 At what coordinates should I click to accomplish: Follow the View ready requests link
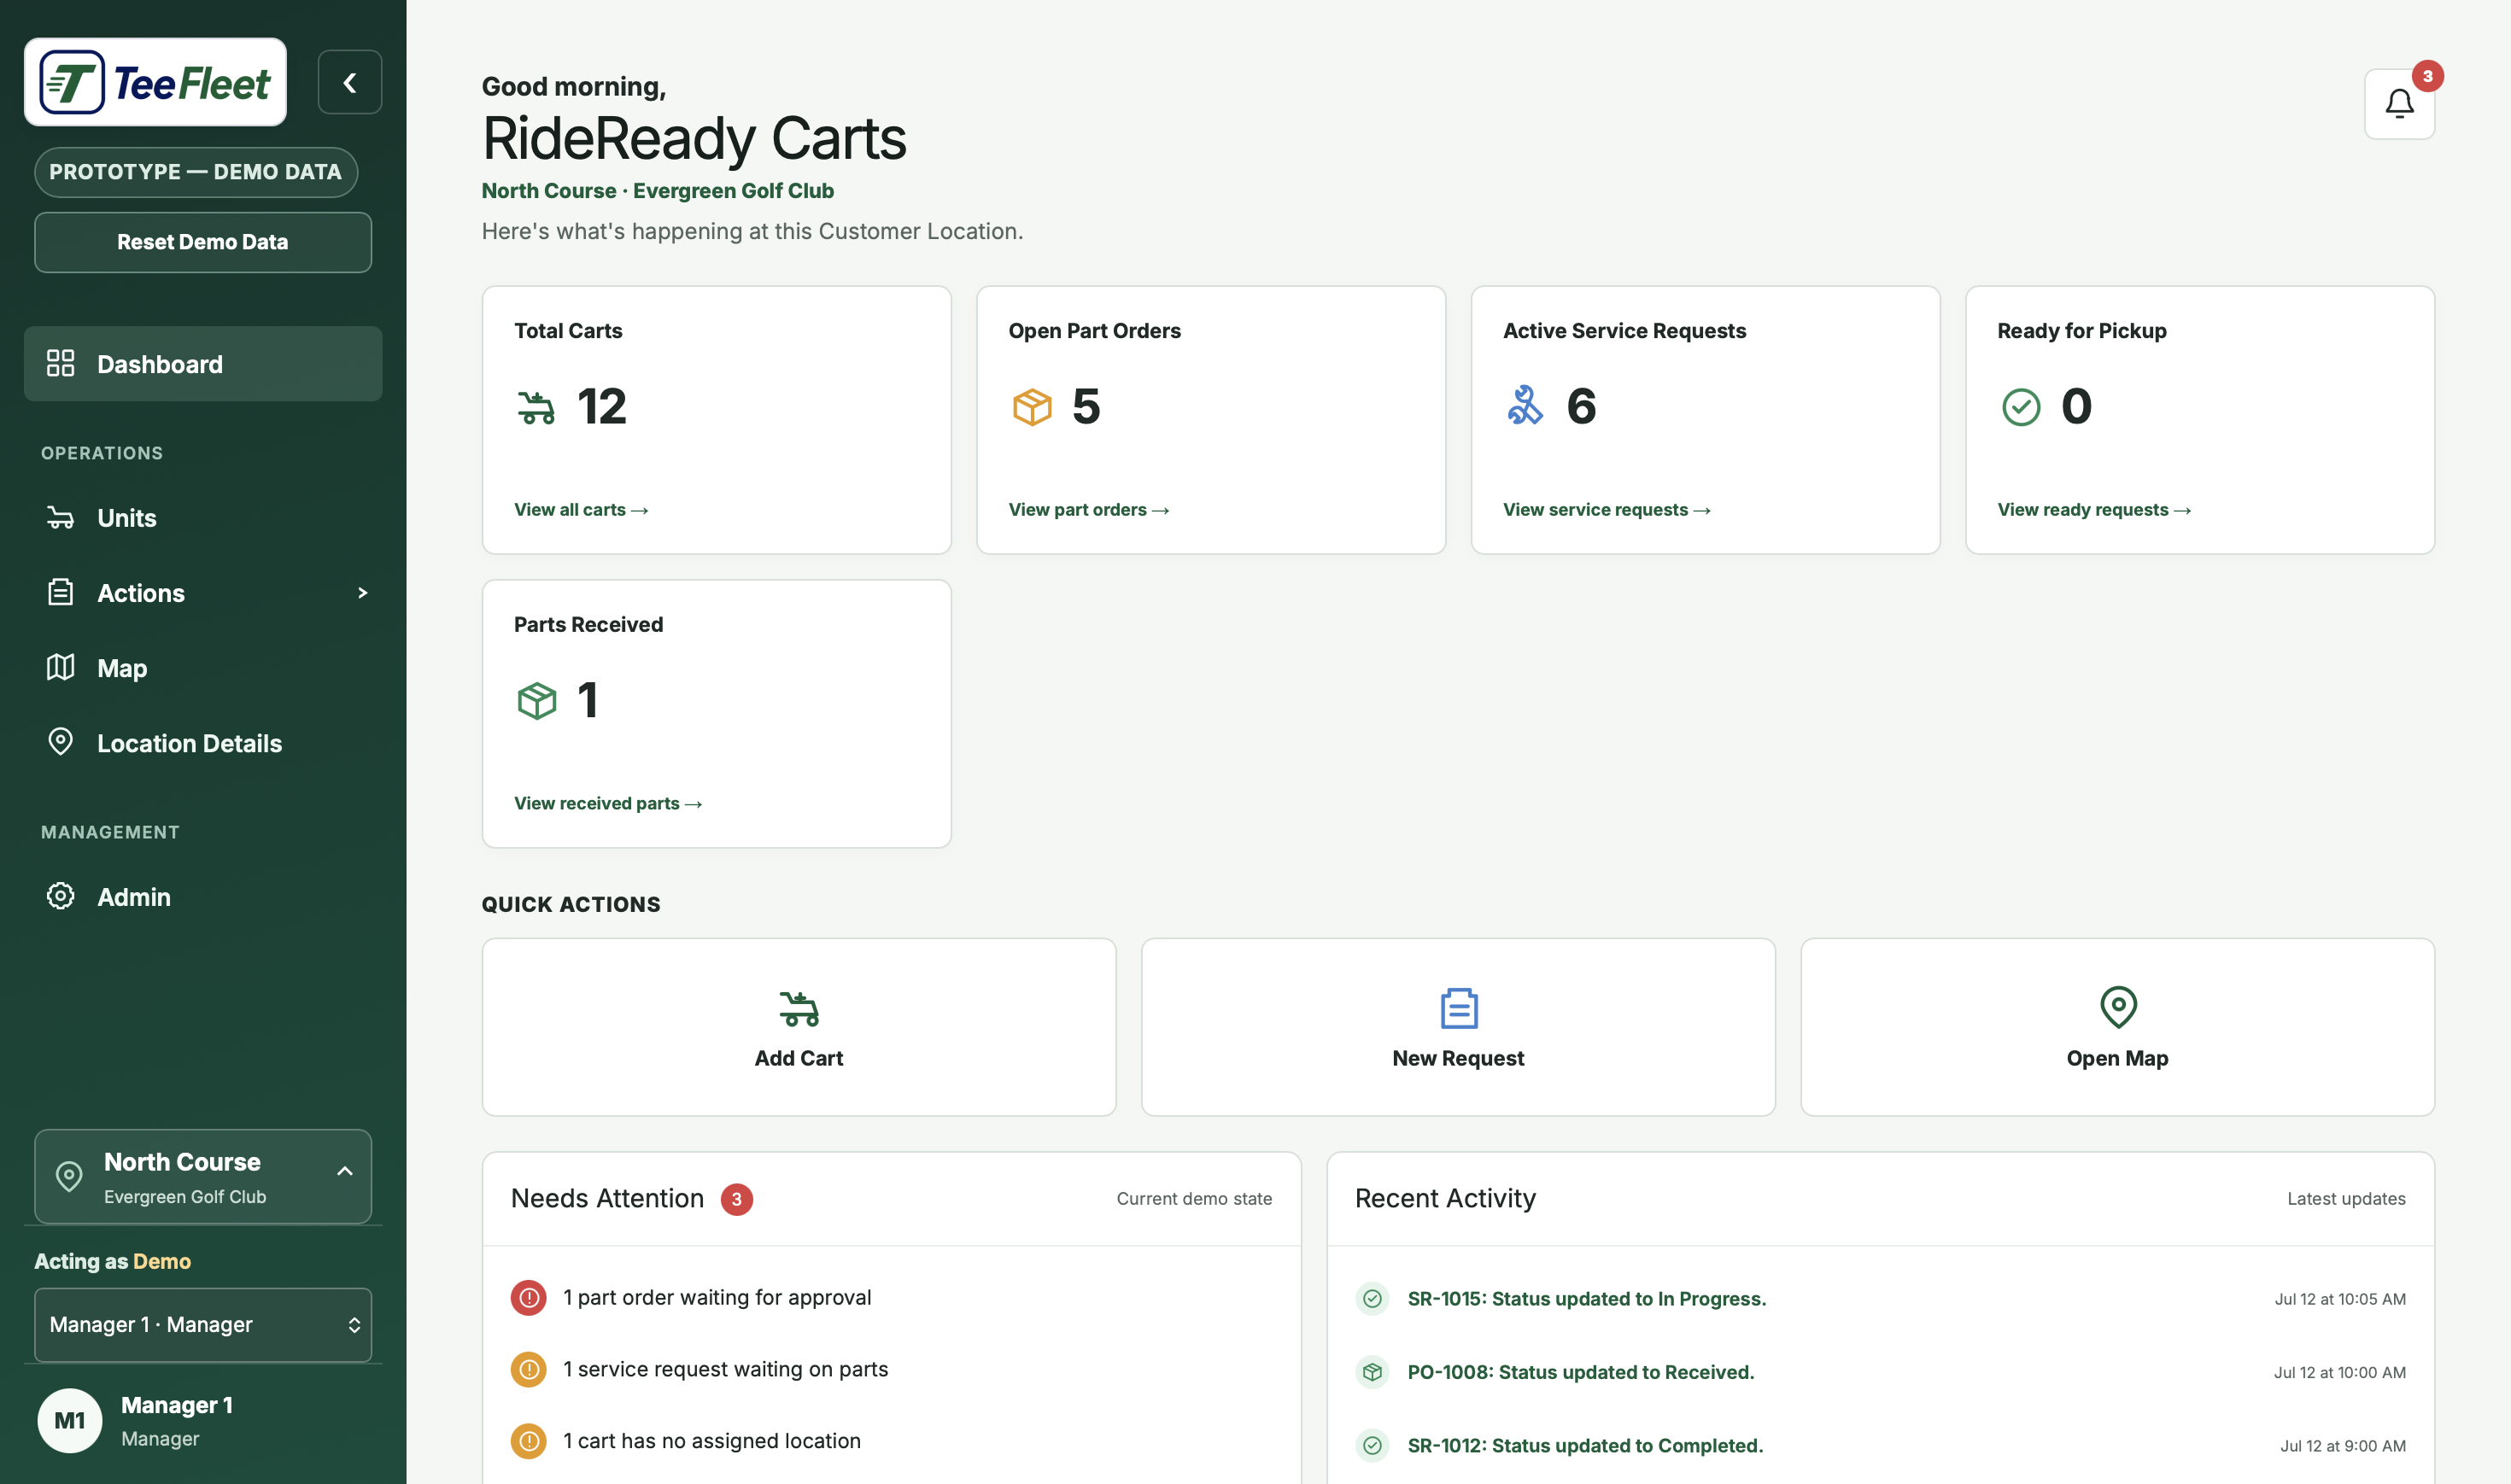point(2094,510)
